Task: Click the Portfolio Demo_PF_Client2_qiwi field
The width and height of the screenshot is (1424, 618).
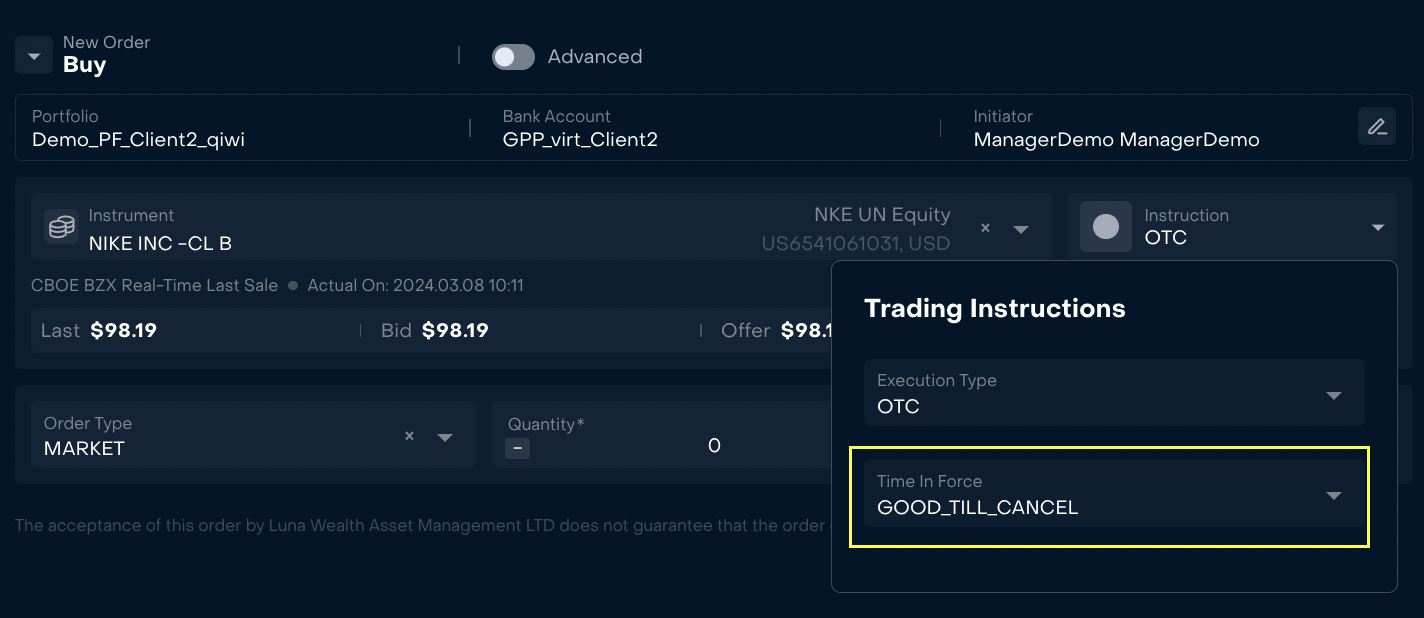Action: [138, 139]
